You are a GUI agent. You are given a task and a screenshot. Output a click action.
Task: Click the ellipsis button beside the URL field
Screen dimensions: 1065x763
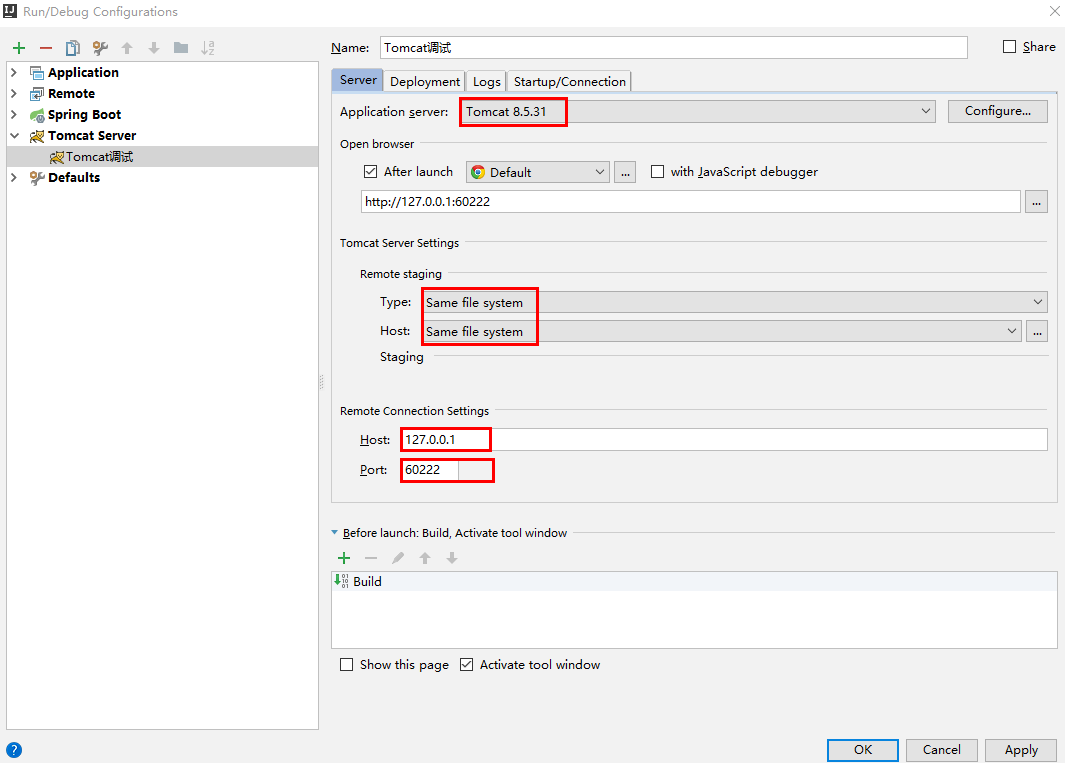[x=1036, y=202]
